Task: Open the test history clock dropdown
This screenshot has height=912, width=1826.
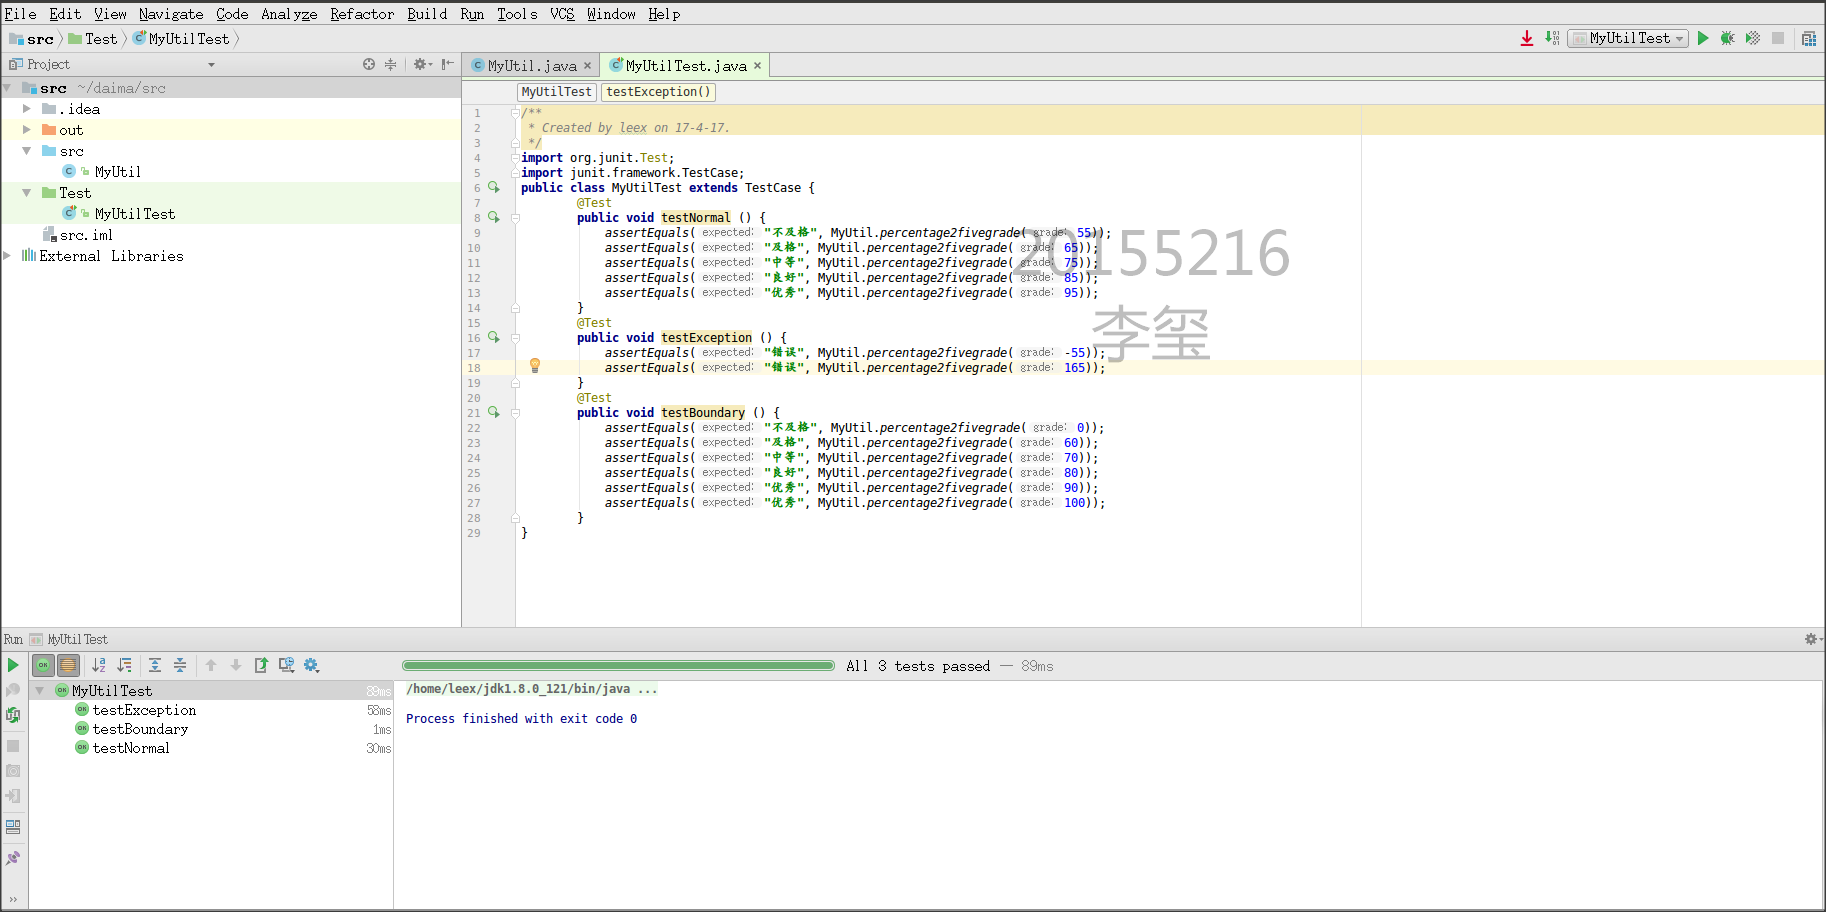Action: tap(286, 665)
